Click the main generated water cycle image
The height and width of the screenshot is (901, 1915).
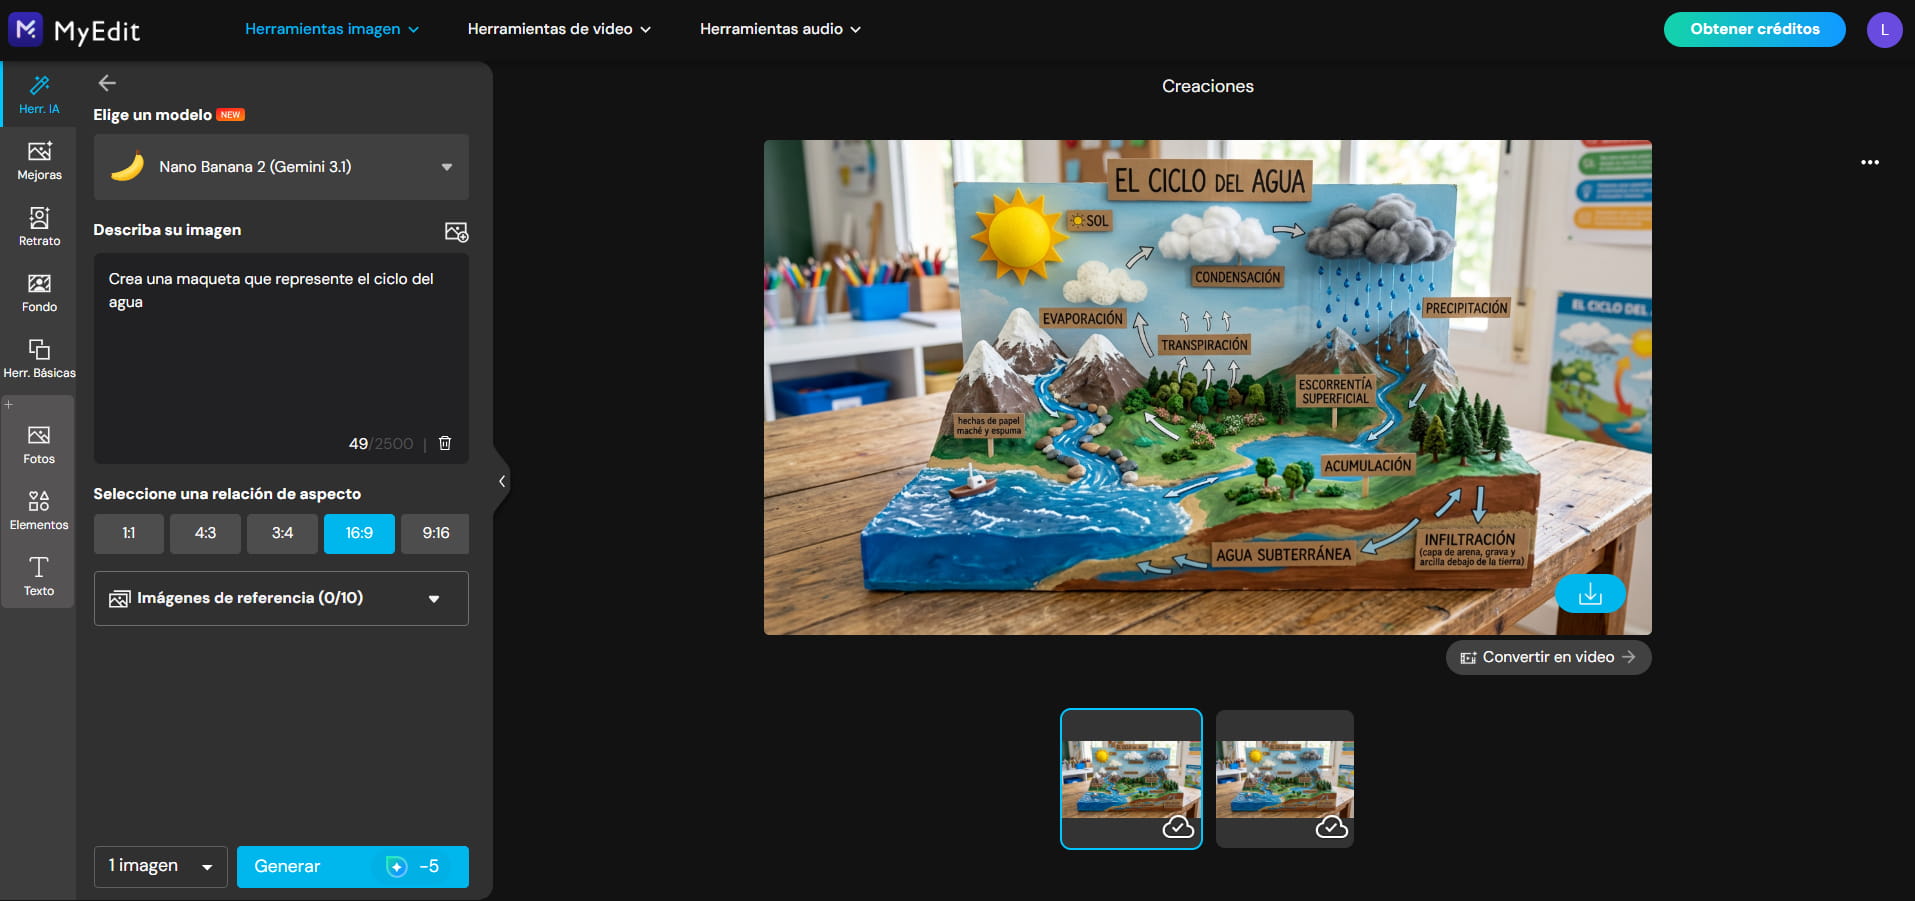pyautogui.click(x=1207, y=387)
